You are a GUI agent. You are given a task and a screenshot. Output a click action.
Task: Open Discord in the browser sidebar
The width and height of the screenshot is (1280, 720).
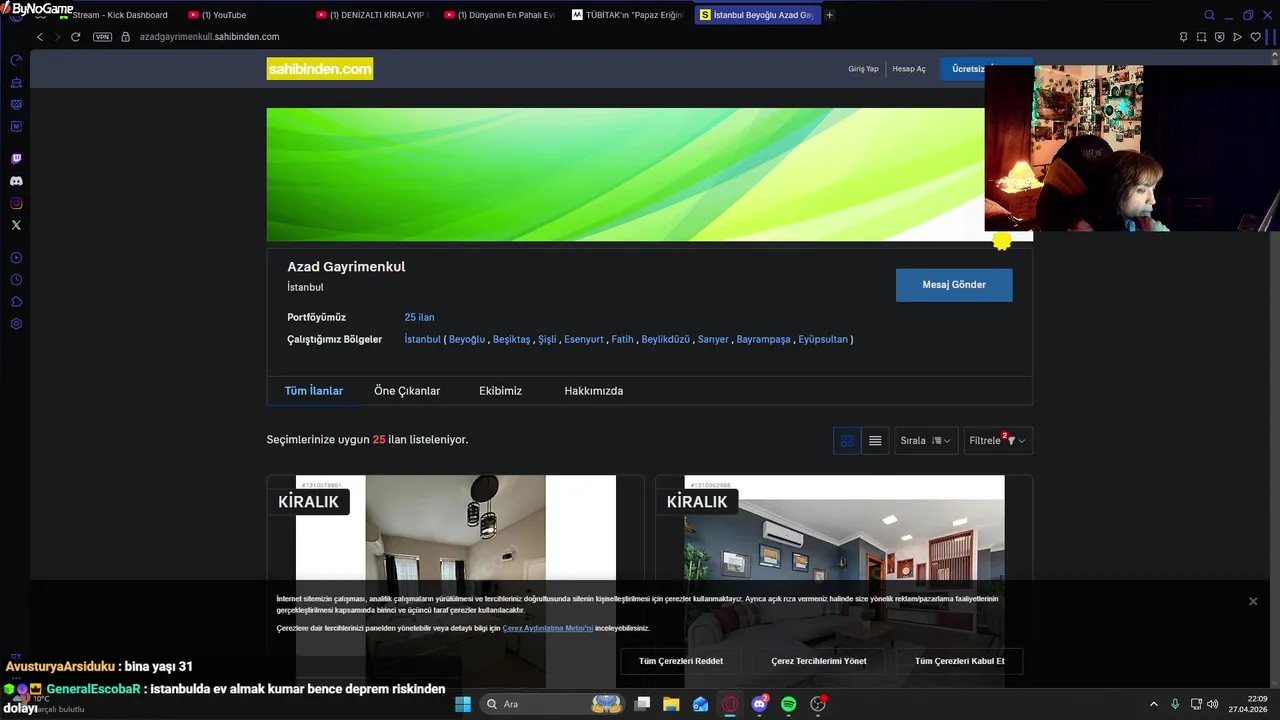pyautogui.click(x=16, y=181)
